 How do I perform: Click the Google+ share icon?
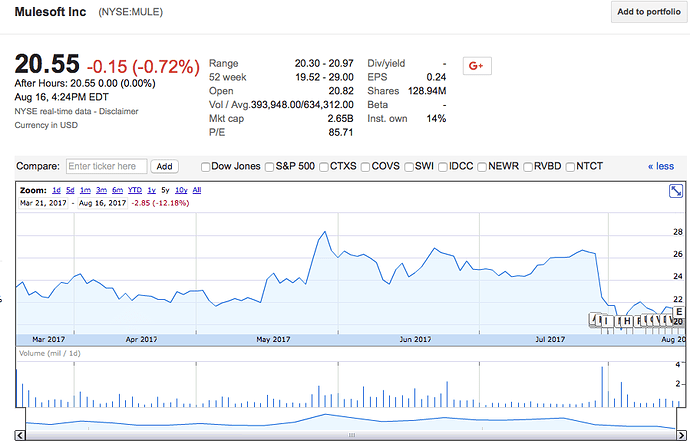click(x=476, y=66)
